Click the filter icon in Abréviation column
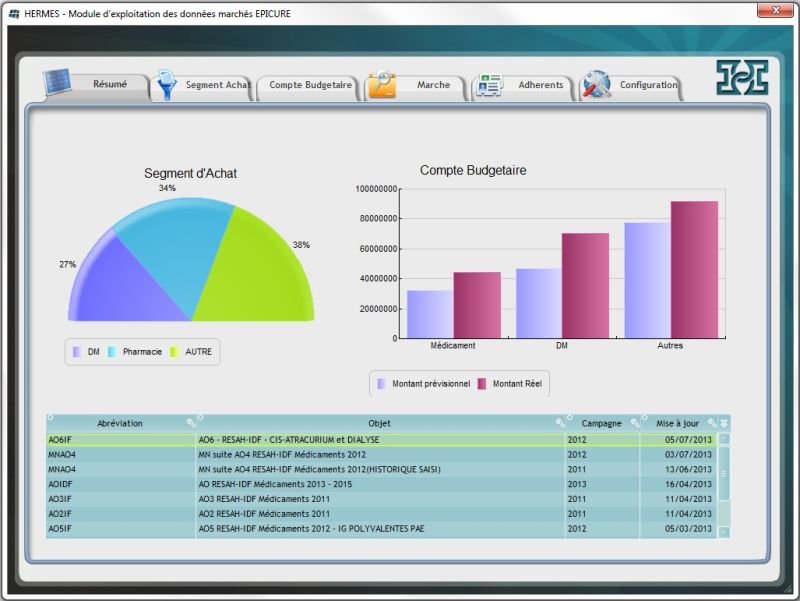 tap(190, 423)
